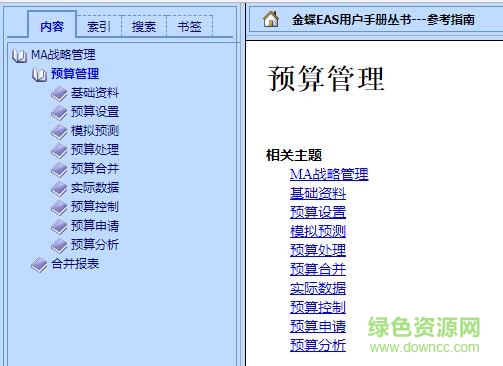
Task: Follow the 预算设置 related topic link
Action: 318,212
